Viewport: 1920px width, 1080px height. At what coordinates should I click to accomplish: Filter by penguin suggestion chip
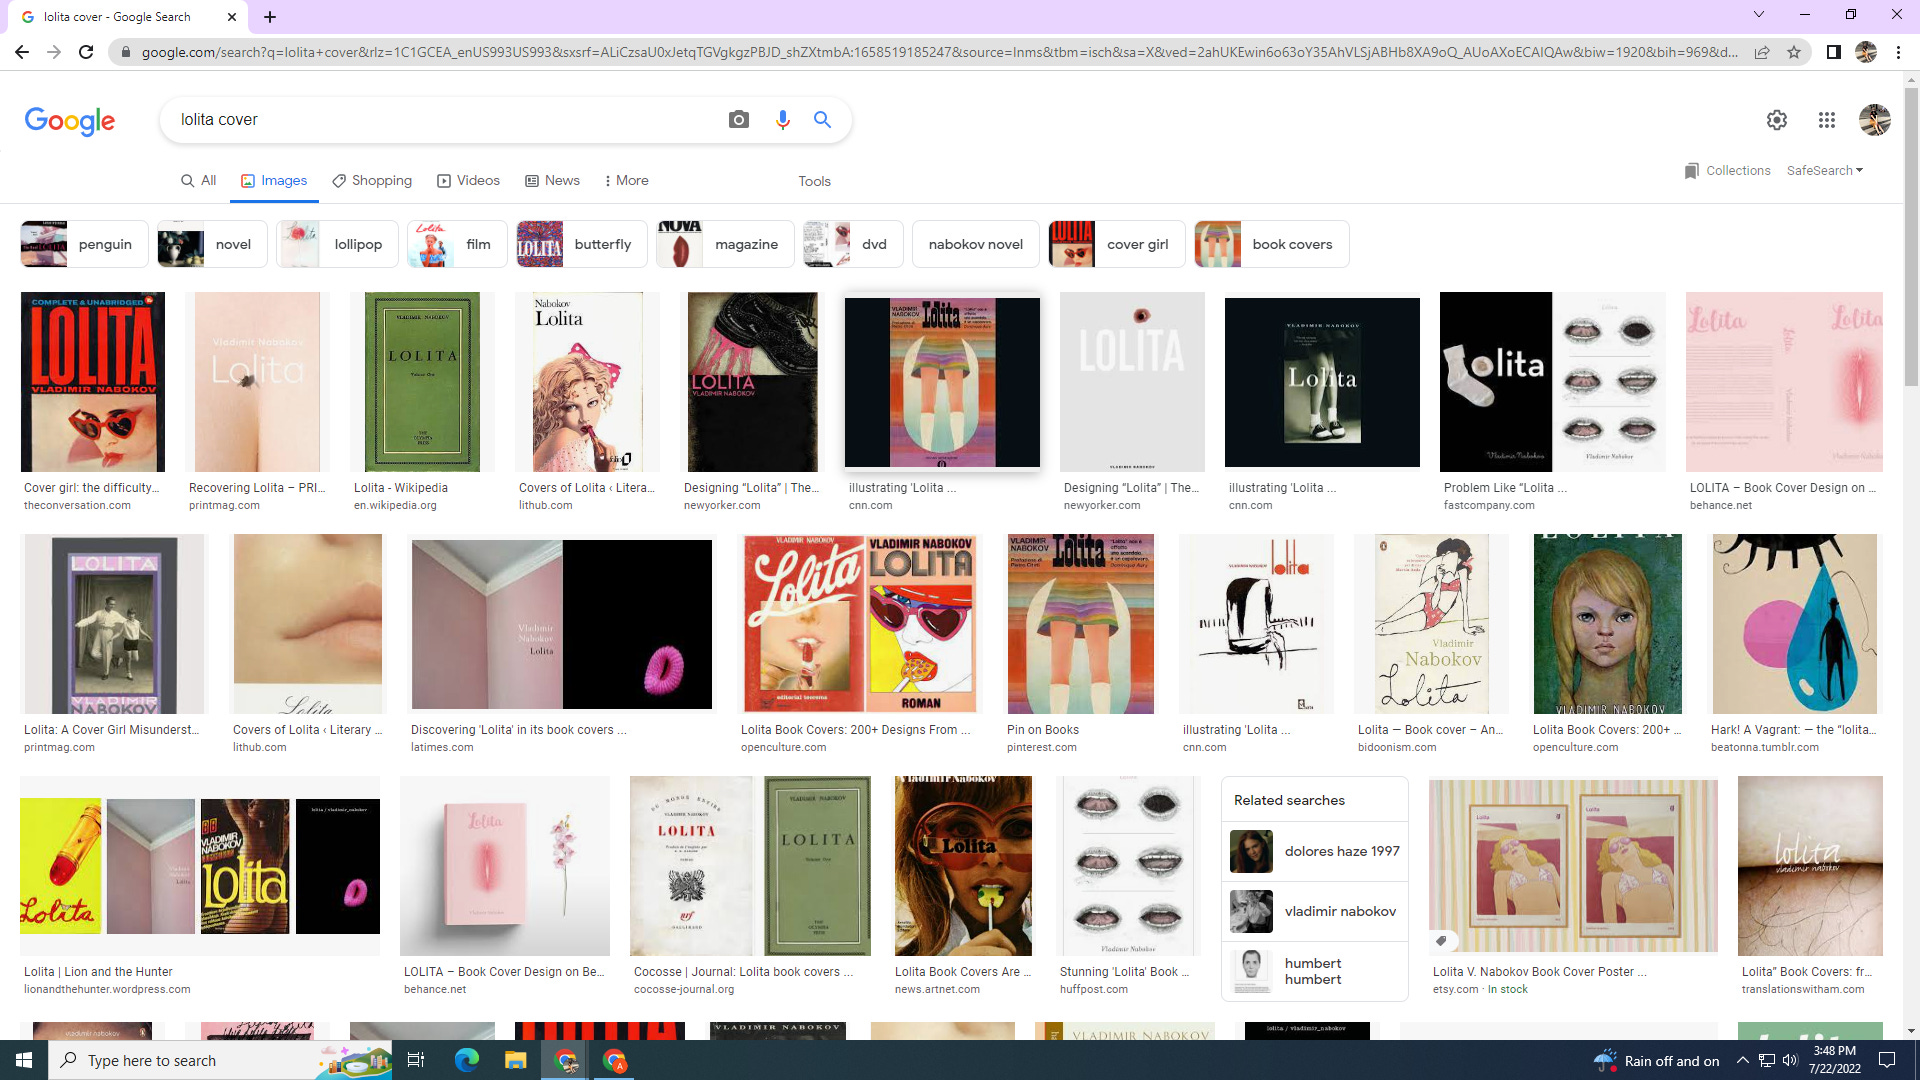click(84, 244)
